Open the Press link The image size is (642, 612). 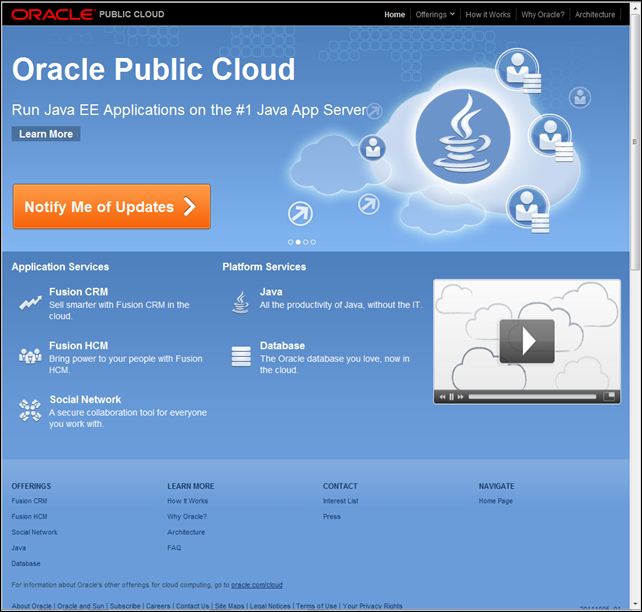[332, 517]
